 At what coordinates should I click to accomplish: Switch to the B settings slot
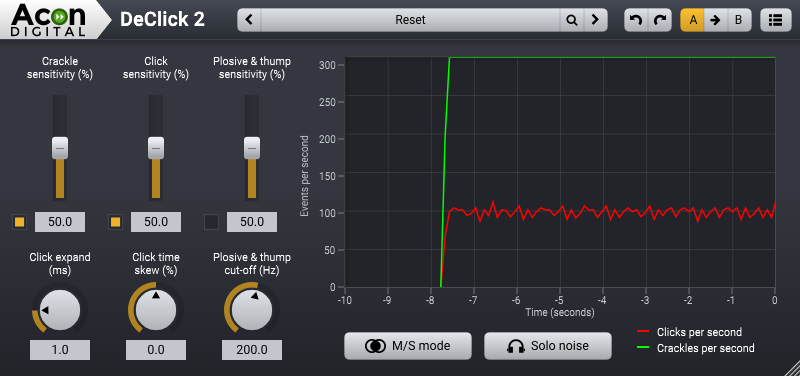[738, 20]
